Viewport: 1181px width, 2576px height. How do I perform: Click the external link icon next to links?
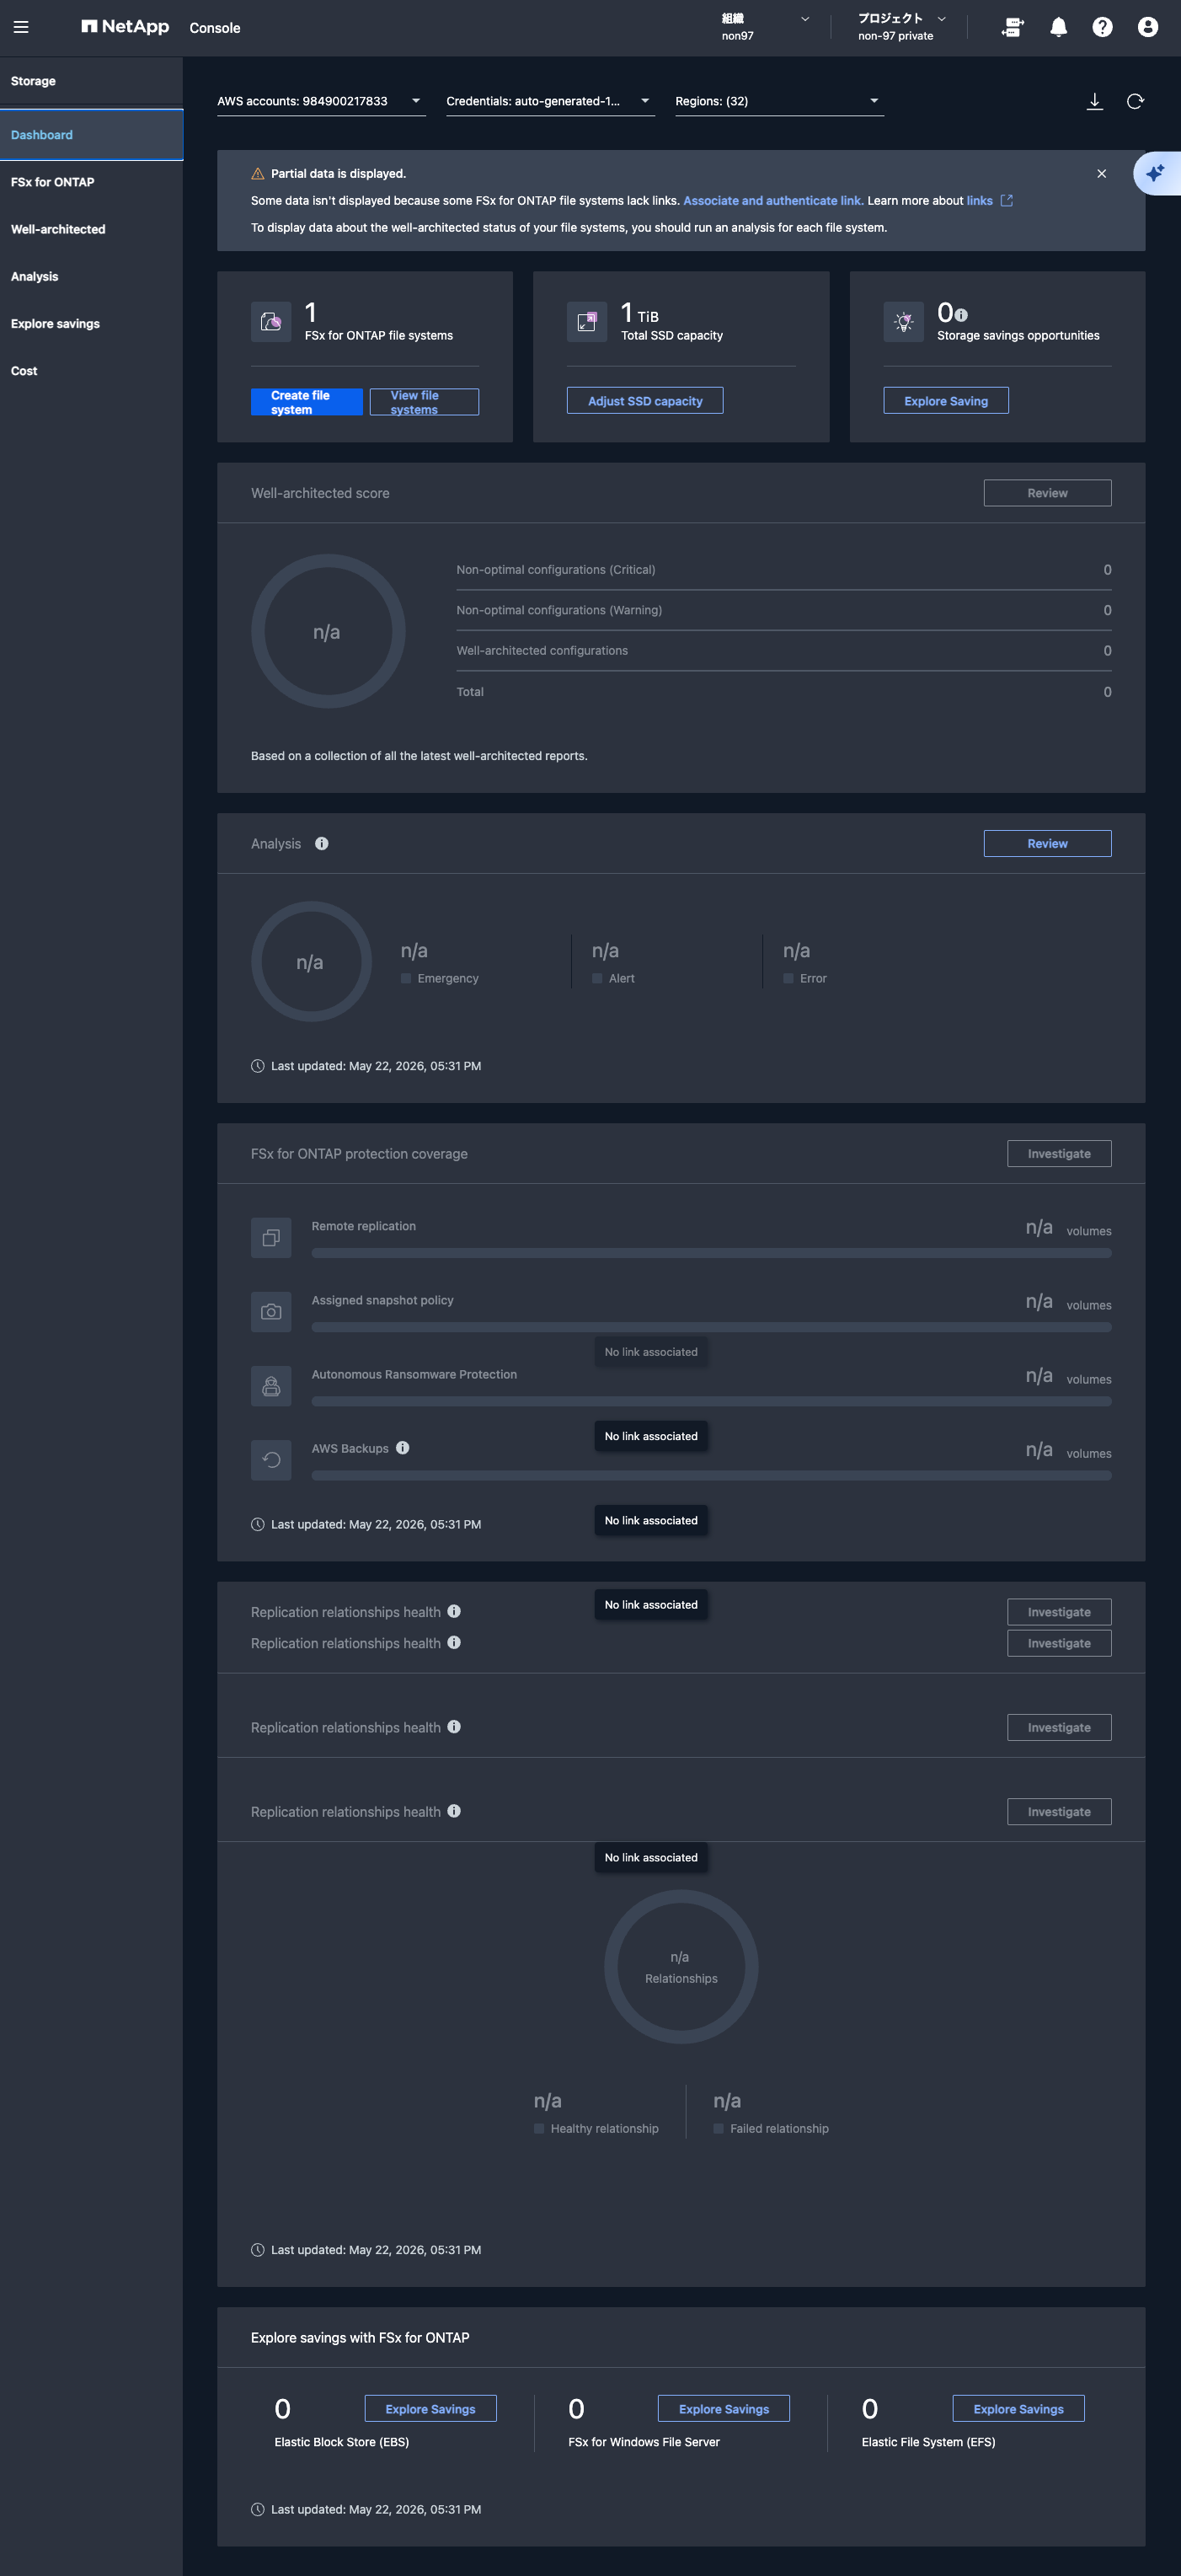click(x=1006, y=201)
